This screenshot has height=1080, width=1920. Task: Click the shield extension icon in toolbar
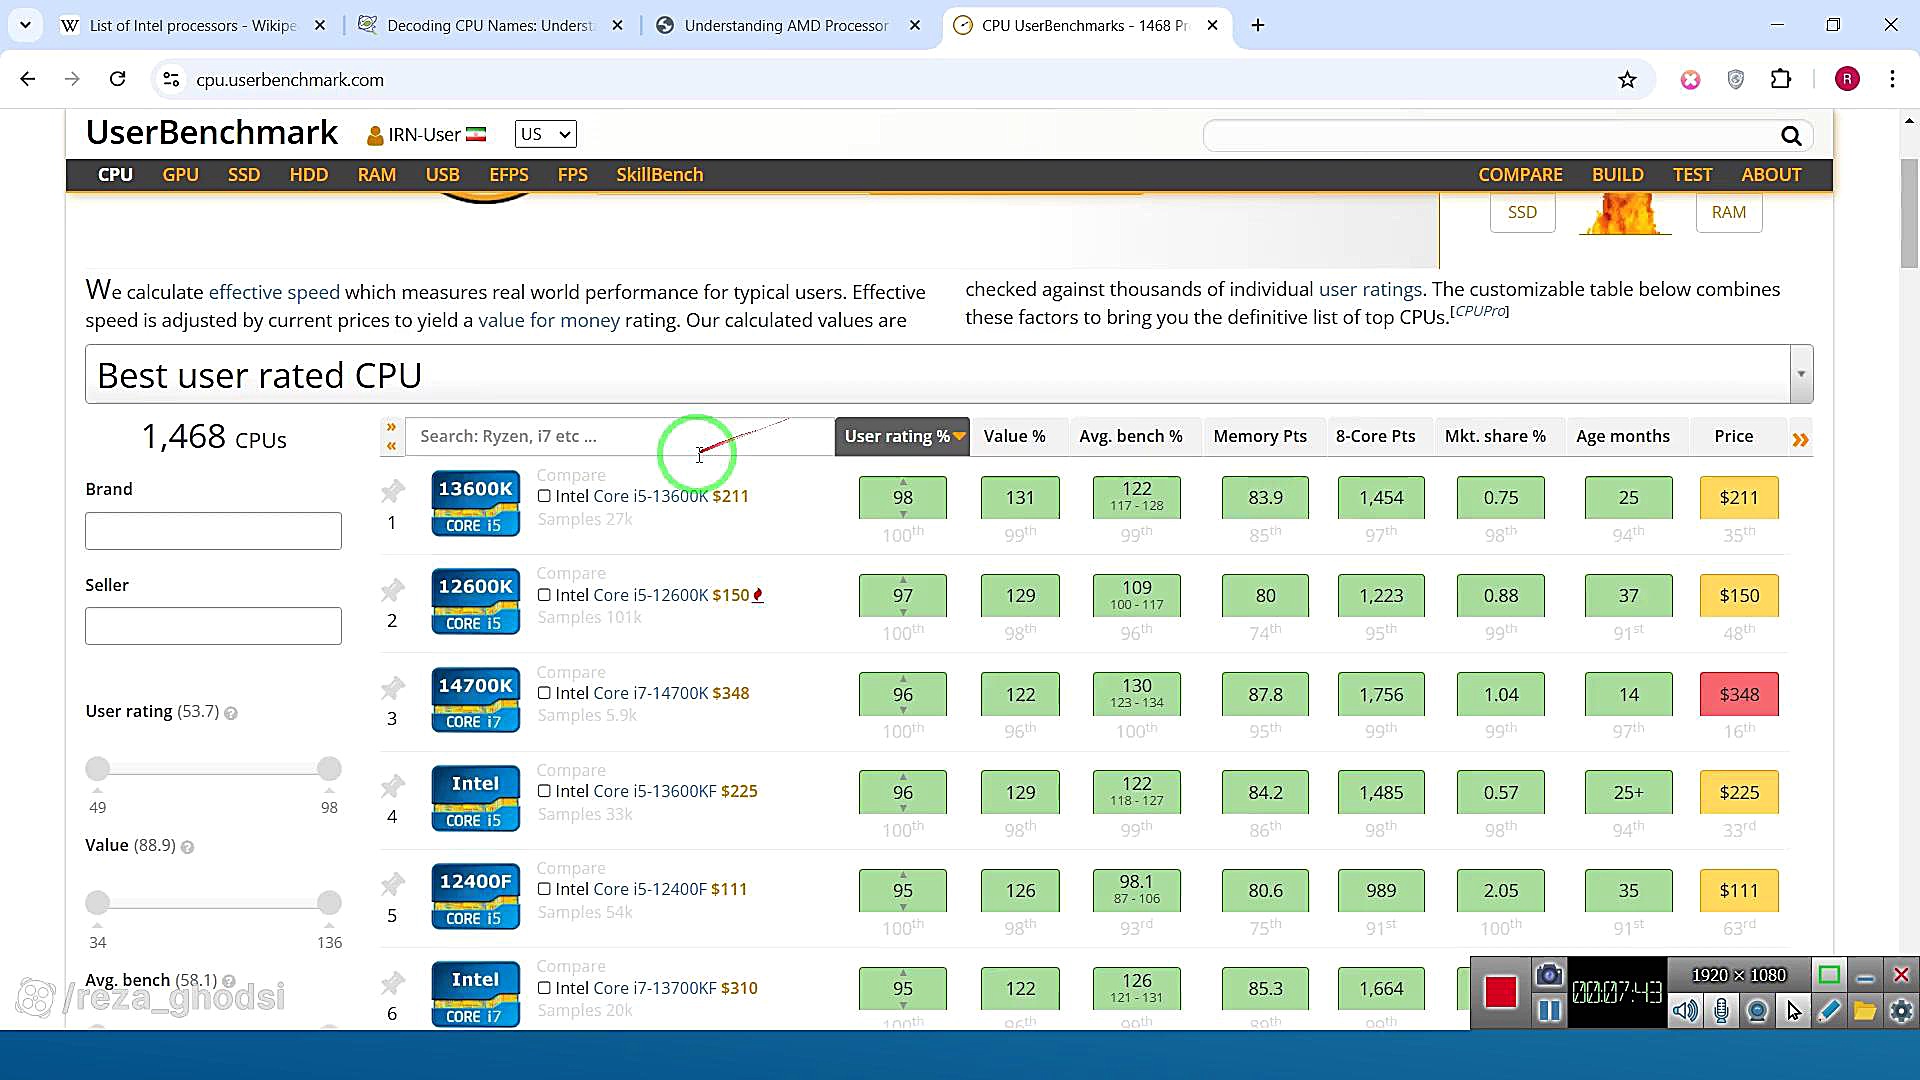(1736, 80)
